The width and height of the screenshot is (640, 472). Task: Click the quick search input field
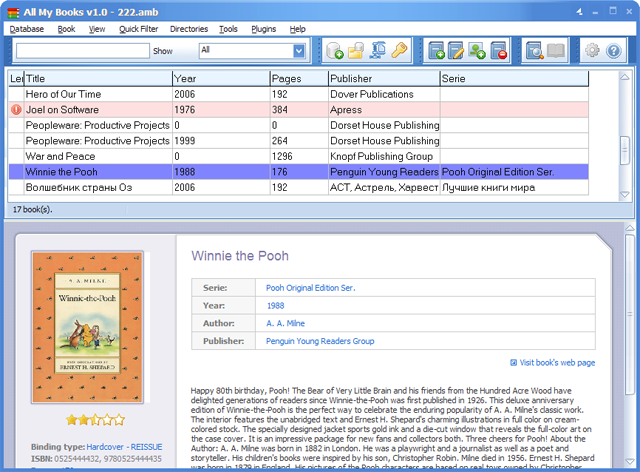83,51
